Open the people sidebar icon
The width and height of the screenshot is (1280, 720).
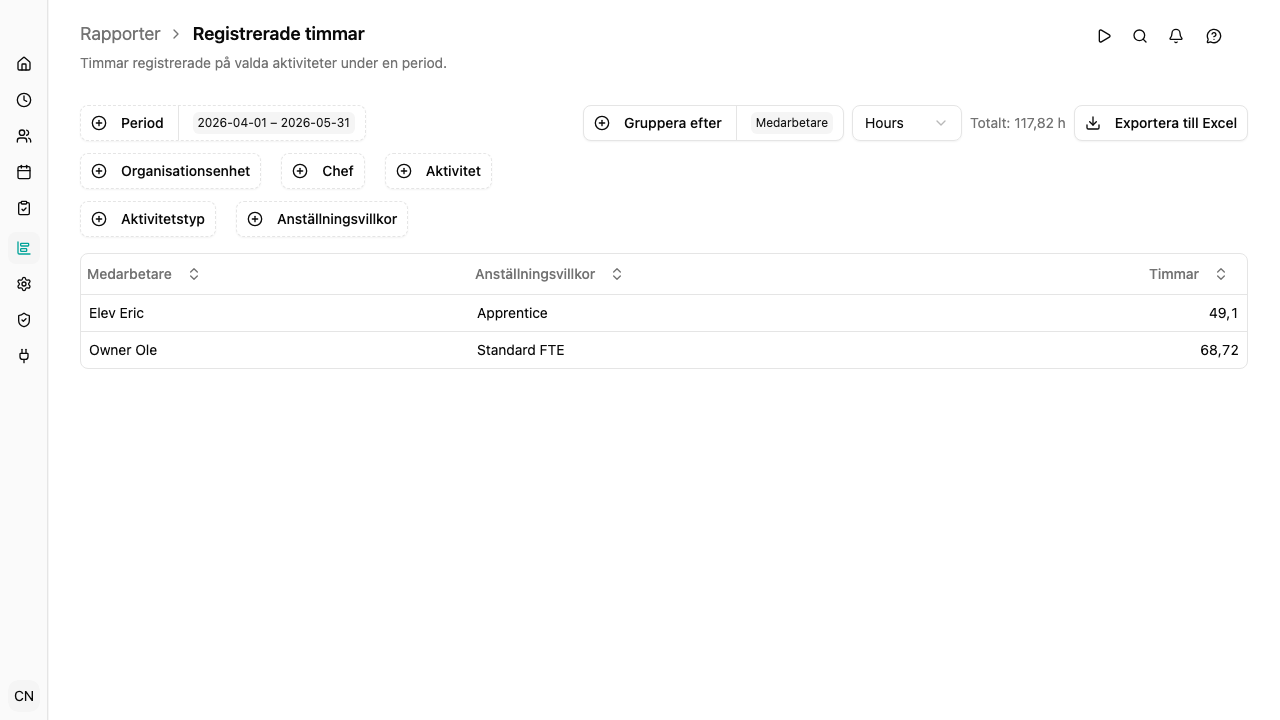click(x=24, y=136)
